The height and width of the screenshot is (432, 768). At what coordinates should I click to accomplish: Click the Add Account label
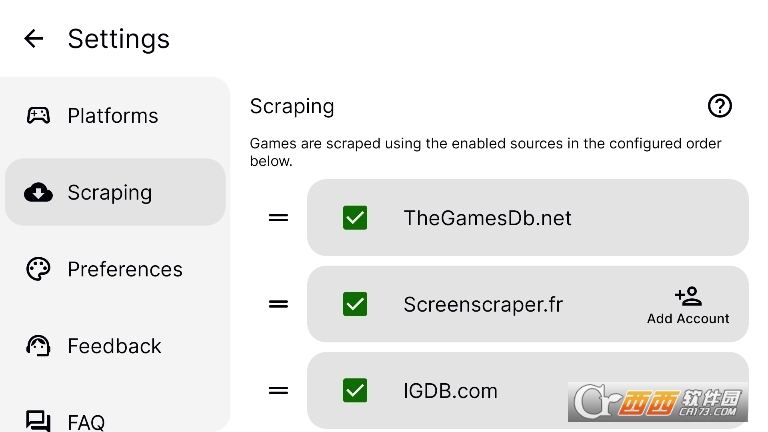point(688,318)
